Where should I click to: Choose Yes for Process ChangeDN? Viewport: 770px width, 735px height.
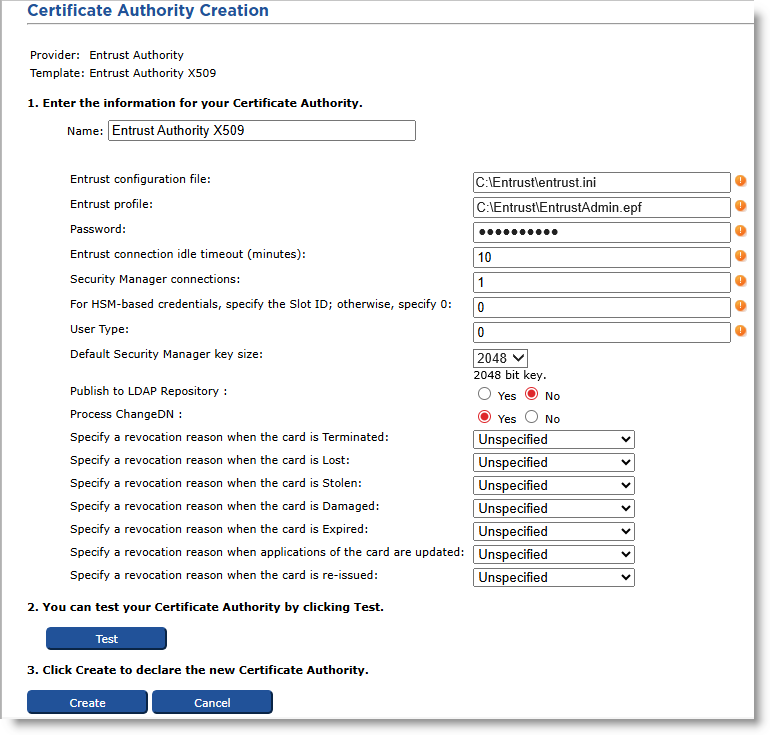pos(485,418)
